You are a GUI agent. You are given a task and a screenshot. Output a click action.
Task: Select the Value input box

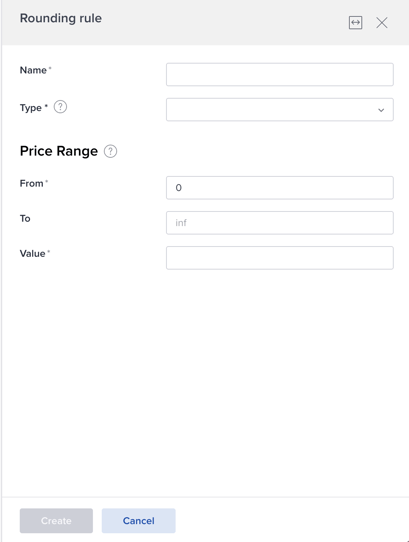(x=280, y=258)
